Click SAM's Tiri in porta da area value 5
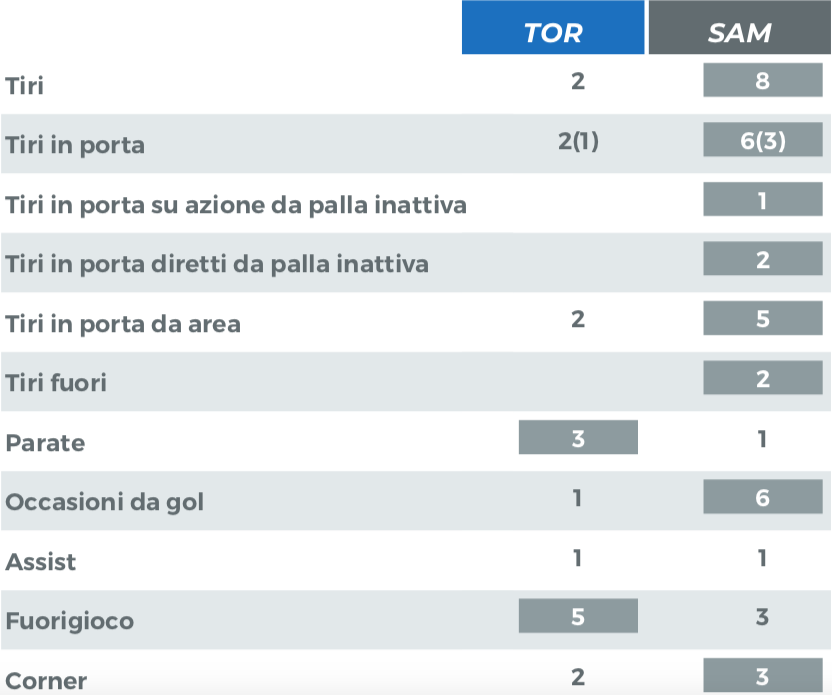The height and width of the screenshot is (695, 832). 762,319
